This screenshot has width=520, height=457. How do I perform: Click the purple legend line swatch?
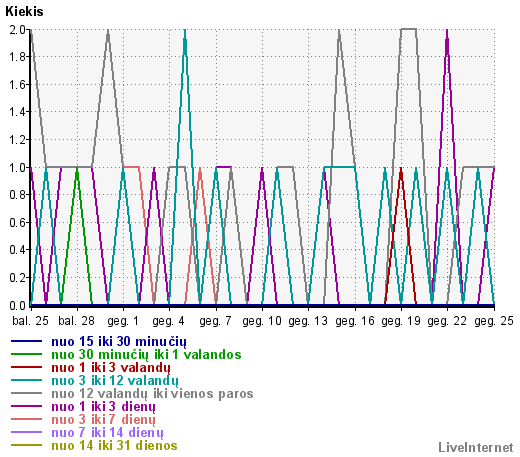tap(26, 406)
